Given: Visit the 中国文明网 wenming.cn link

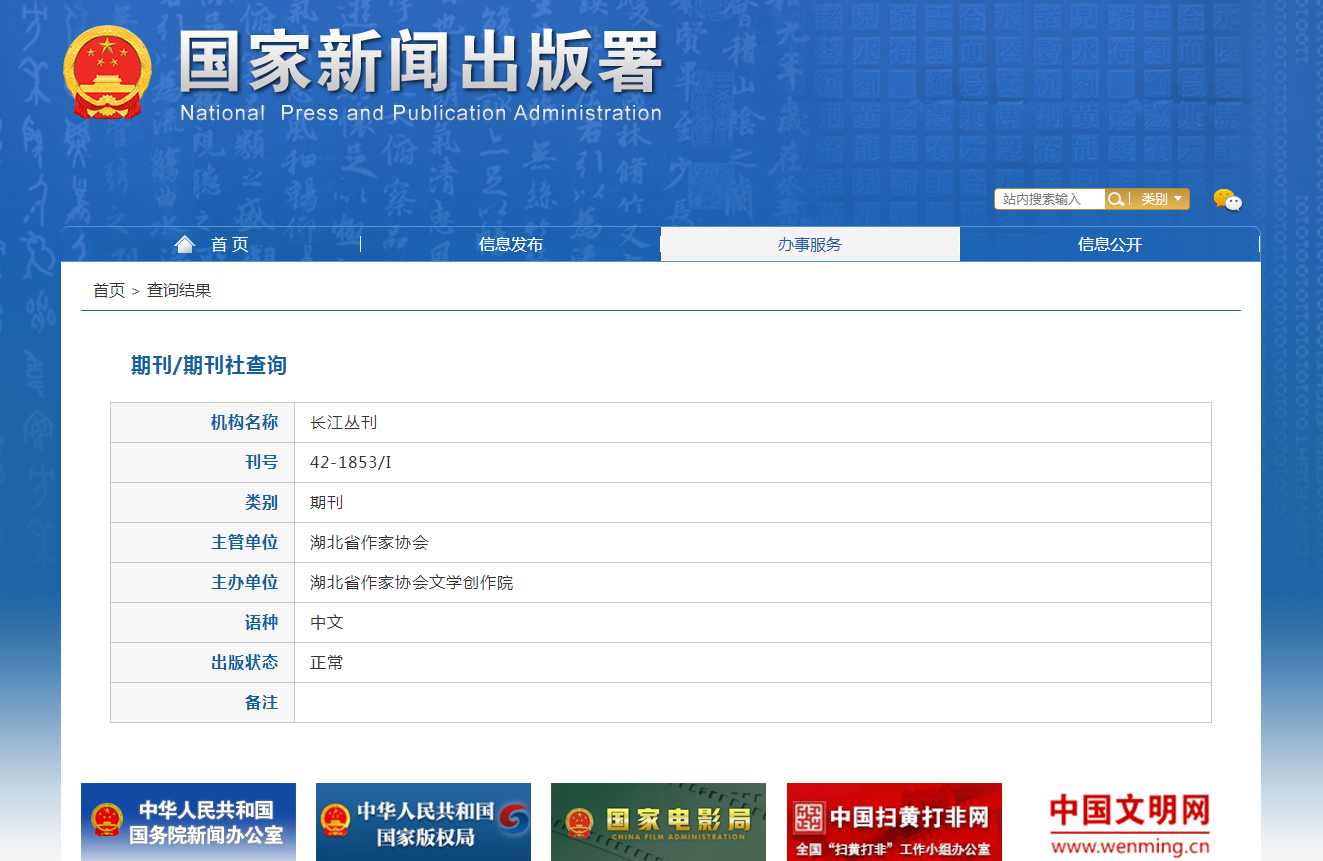Looking at the screenshot, I should click(1129, 822).
